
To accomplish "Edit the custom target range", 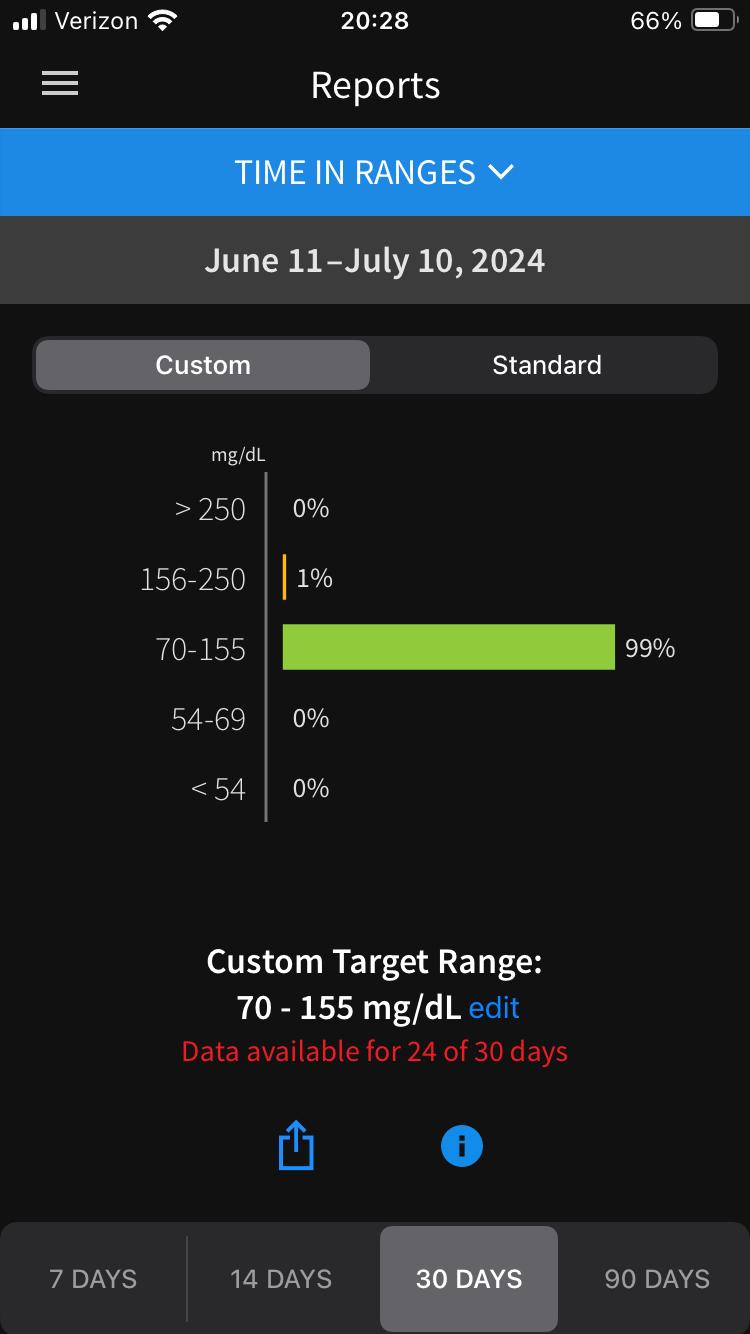I will tap(494, 1007).
